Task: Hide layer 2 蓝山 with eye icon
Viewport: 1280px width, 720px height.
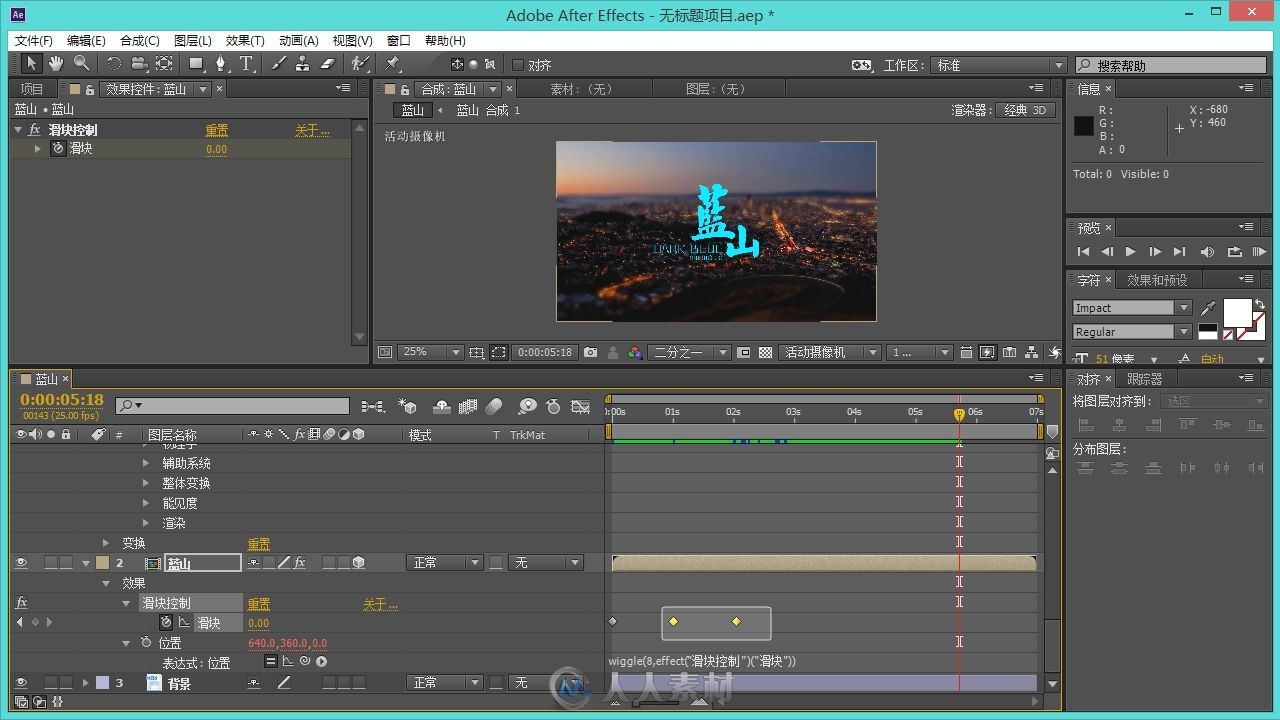Action: tap(21, 563)
